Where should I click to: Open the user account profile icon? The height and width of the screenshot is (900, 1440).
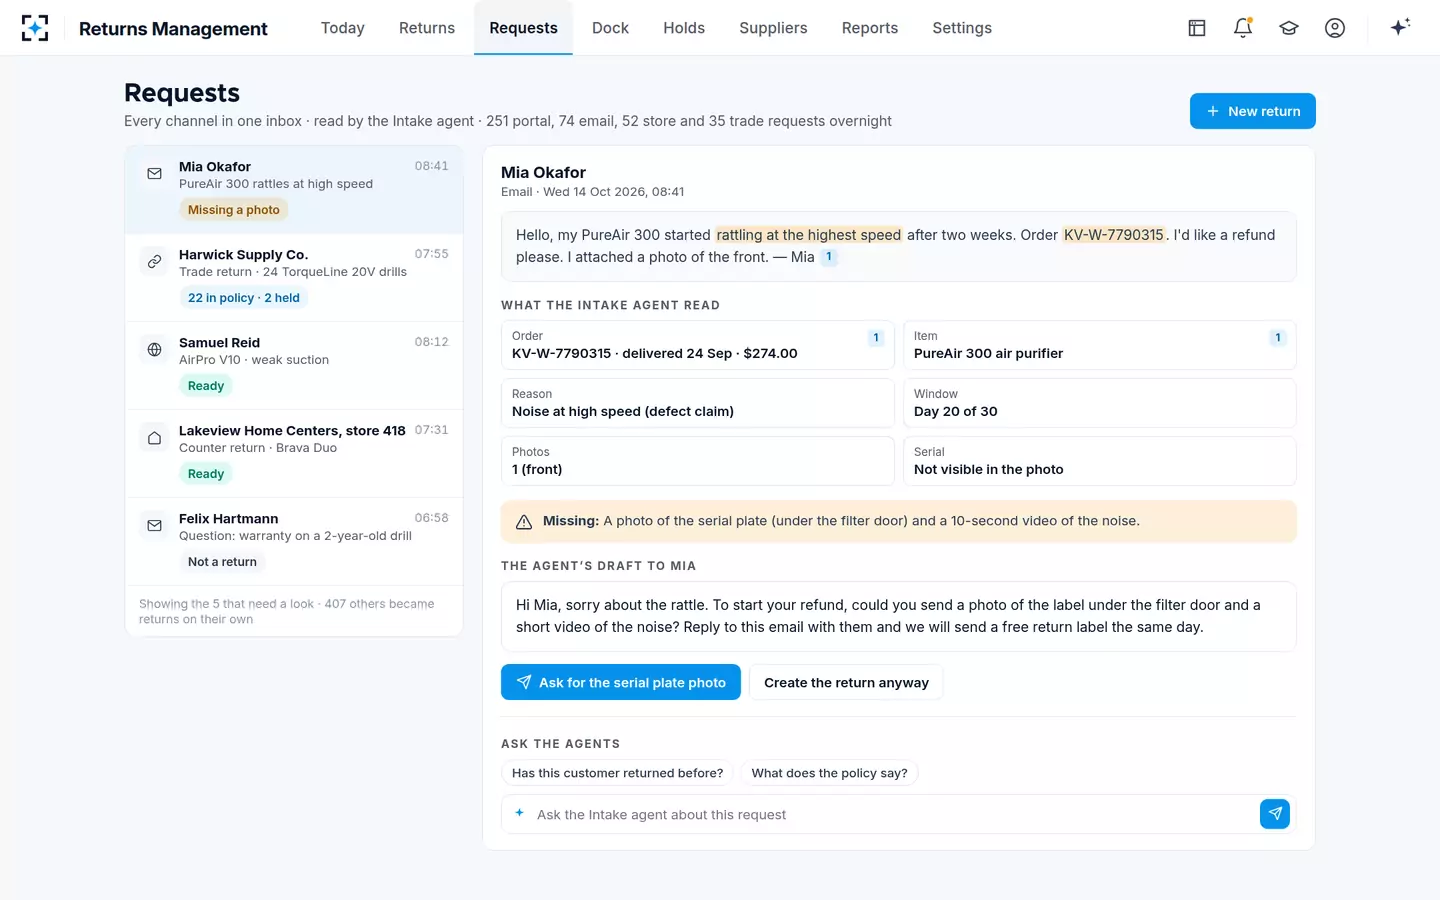click(x=1335, y=28)
